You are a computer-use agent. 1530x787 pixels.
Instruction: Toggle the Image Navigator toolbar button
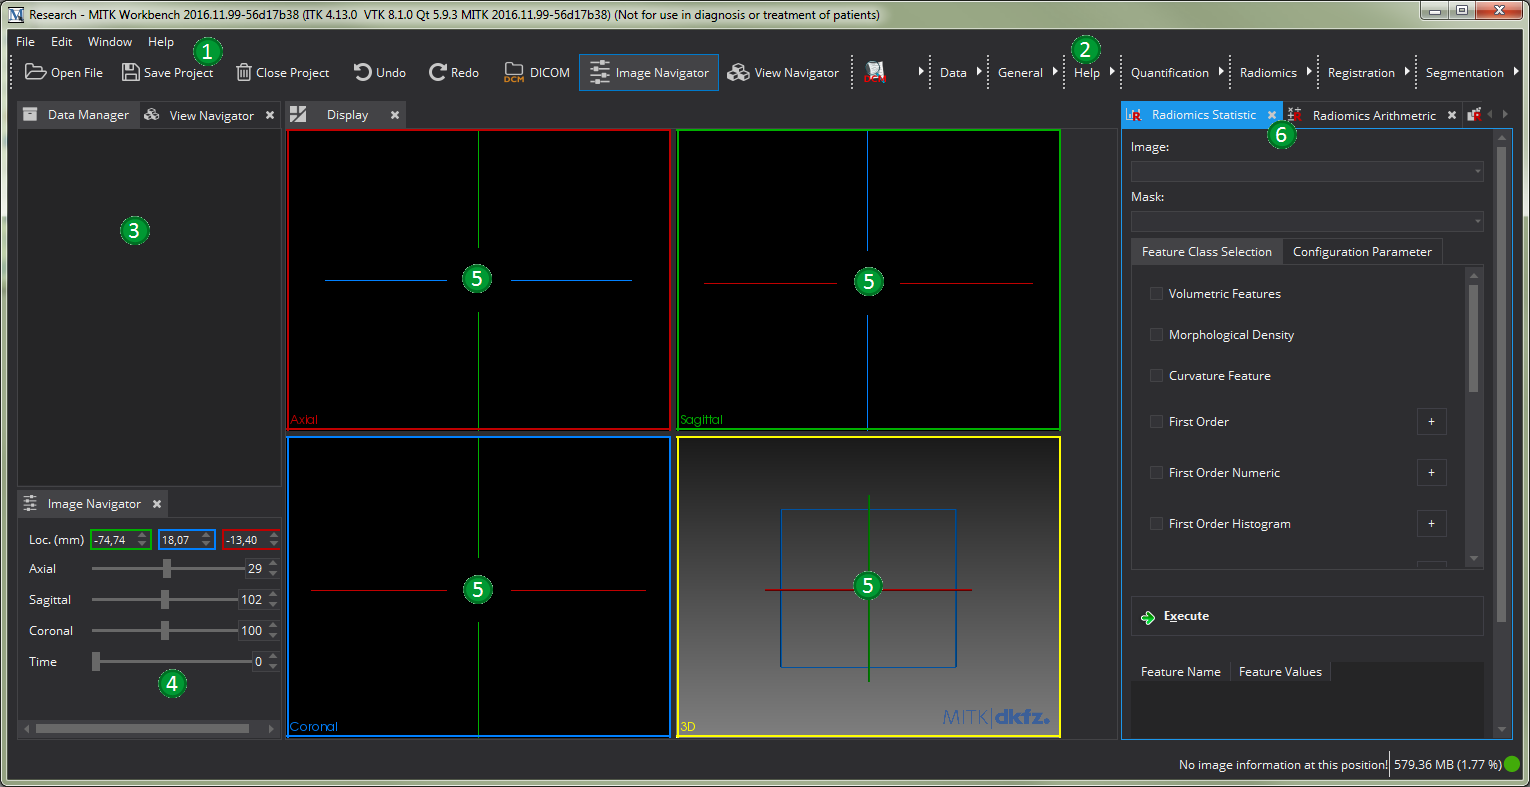click(x=649, y=72)
